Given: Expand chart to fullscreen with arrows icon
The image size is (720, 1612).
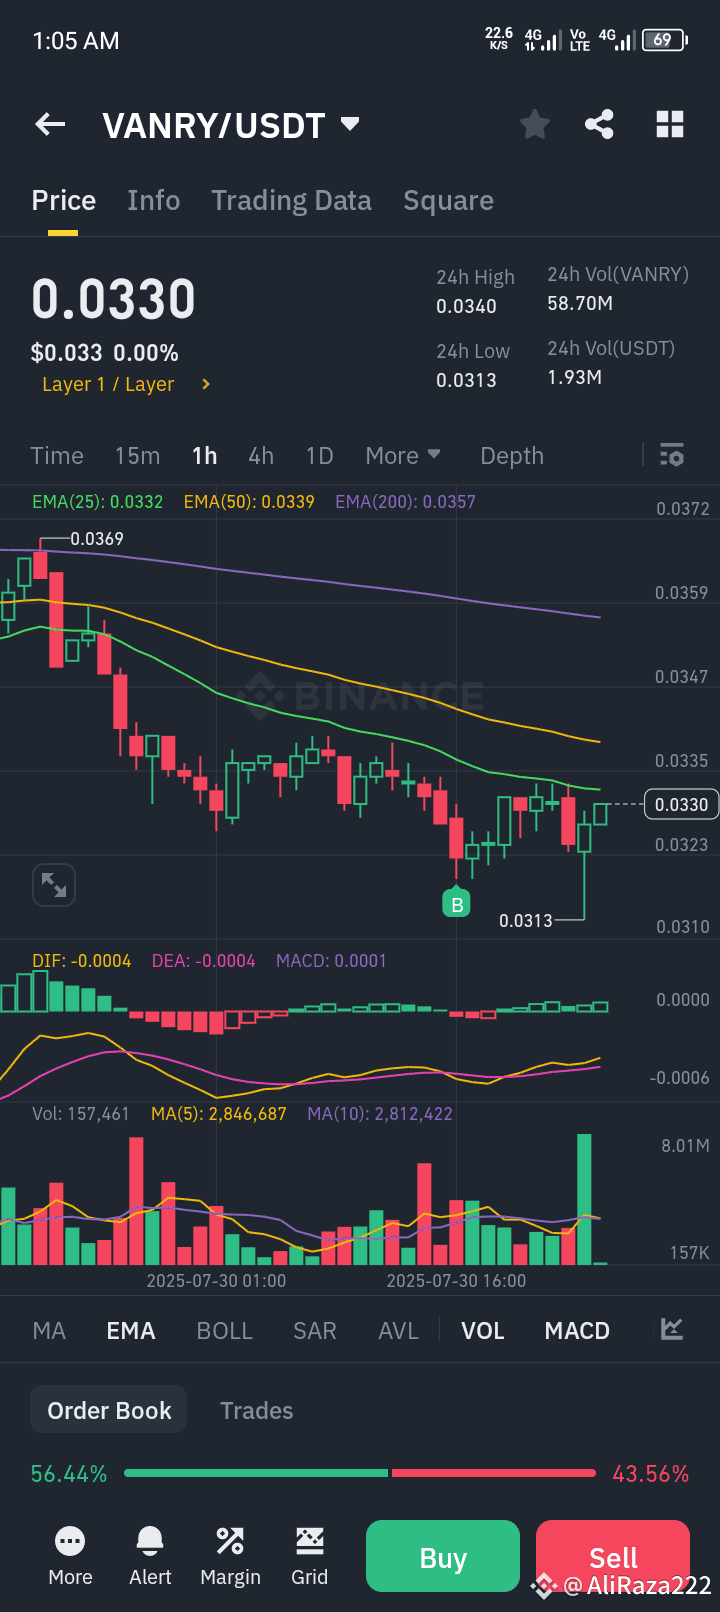Looking at the screenshot, I should pos(54,885).
